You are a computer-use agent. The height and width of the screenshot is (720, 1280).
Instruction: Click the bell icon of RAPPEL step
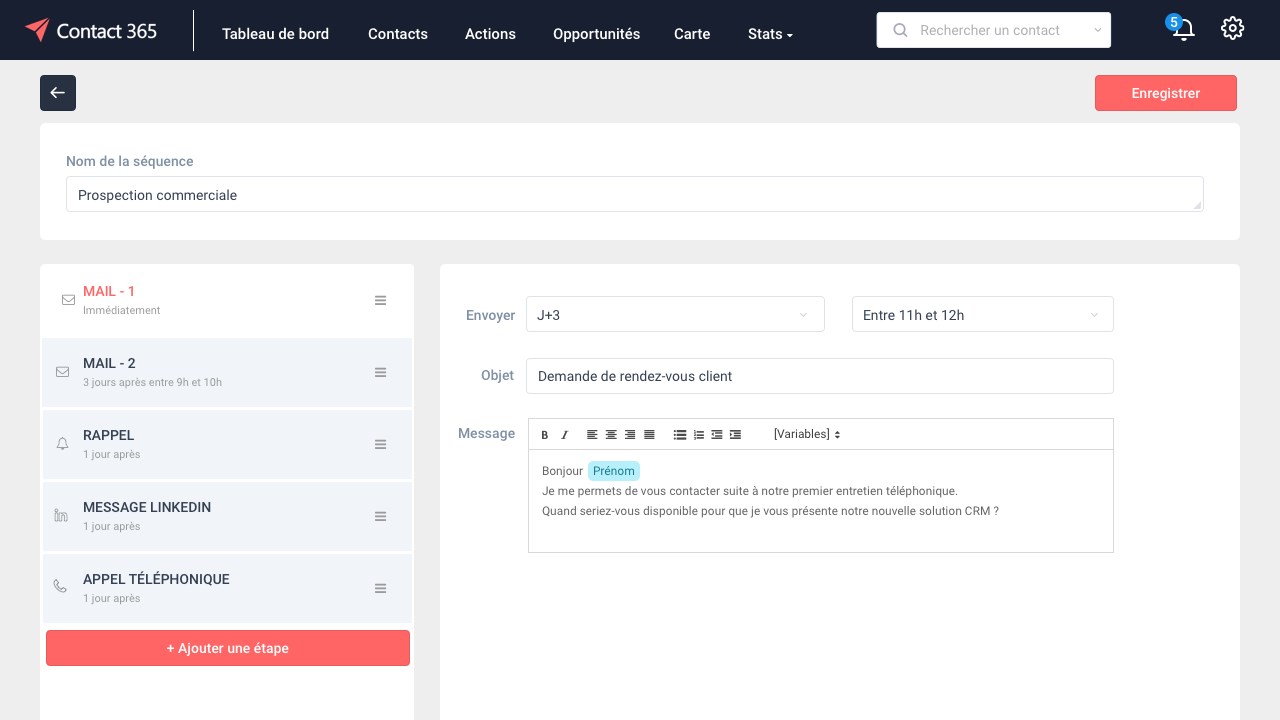62,444
